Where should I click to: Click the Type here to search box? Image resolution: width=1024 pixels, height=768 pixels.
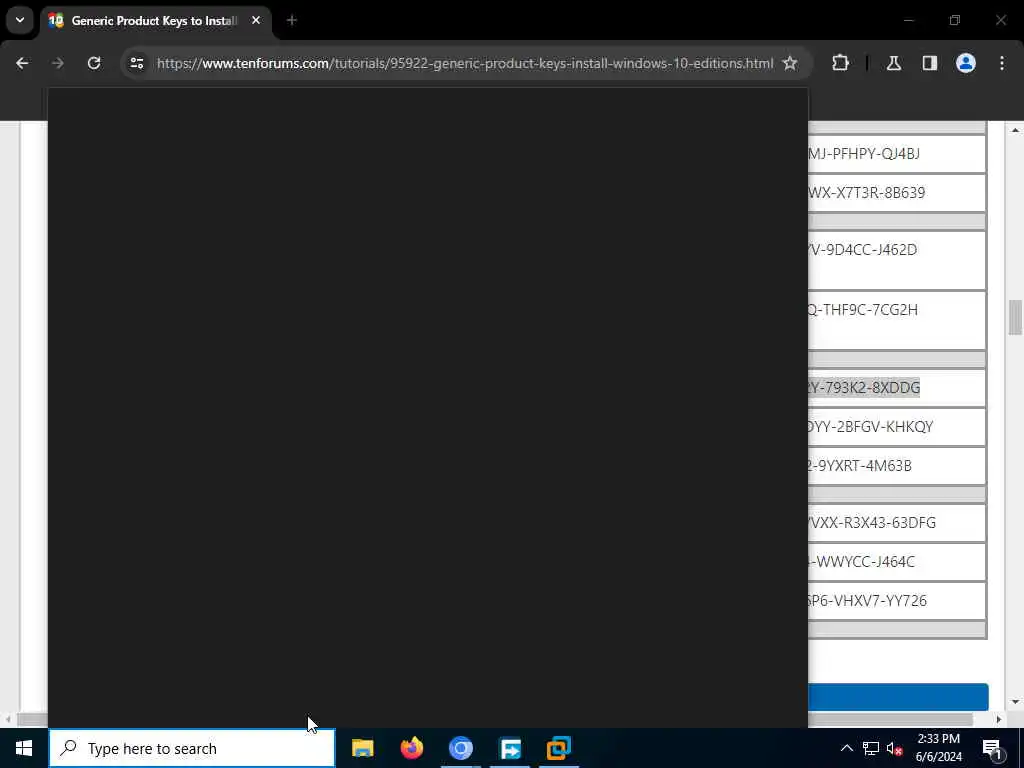coord(192,748)
